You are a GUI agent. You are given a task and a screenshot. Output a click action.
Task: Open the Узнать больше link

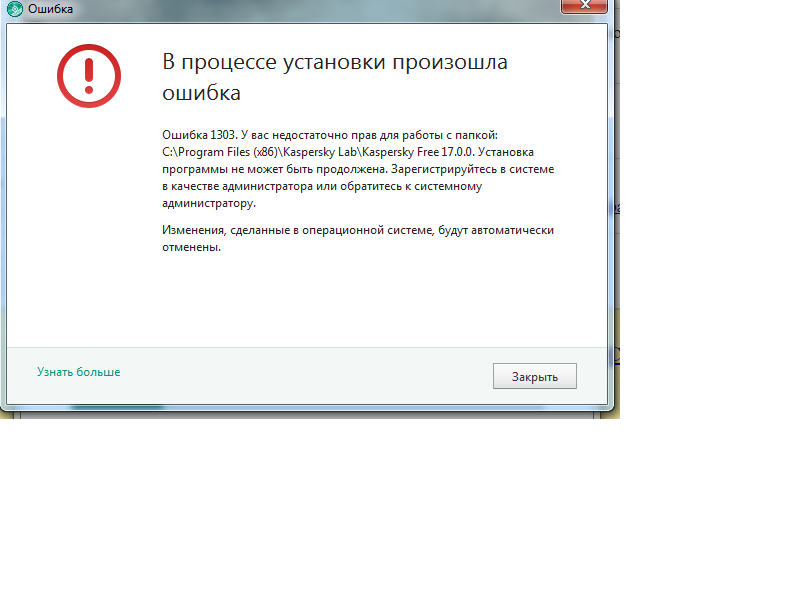point(79,372)
